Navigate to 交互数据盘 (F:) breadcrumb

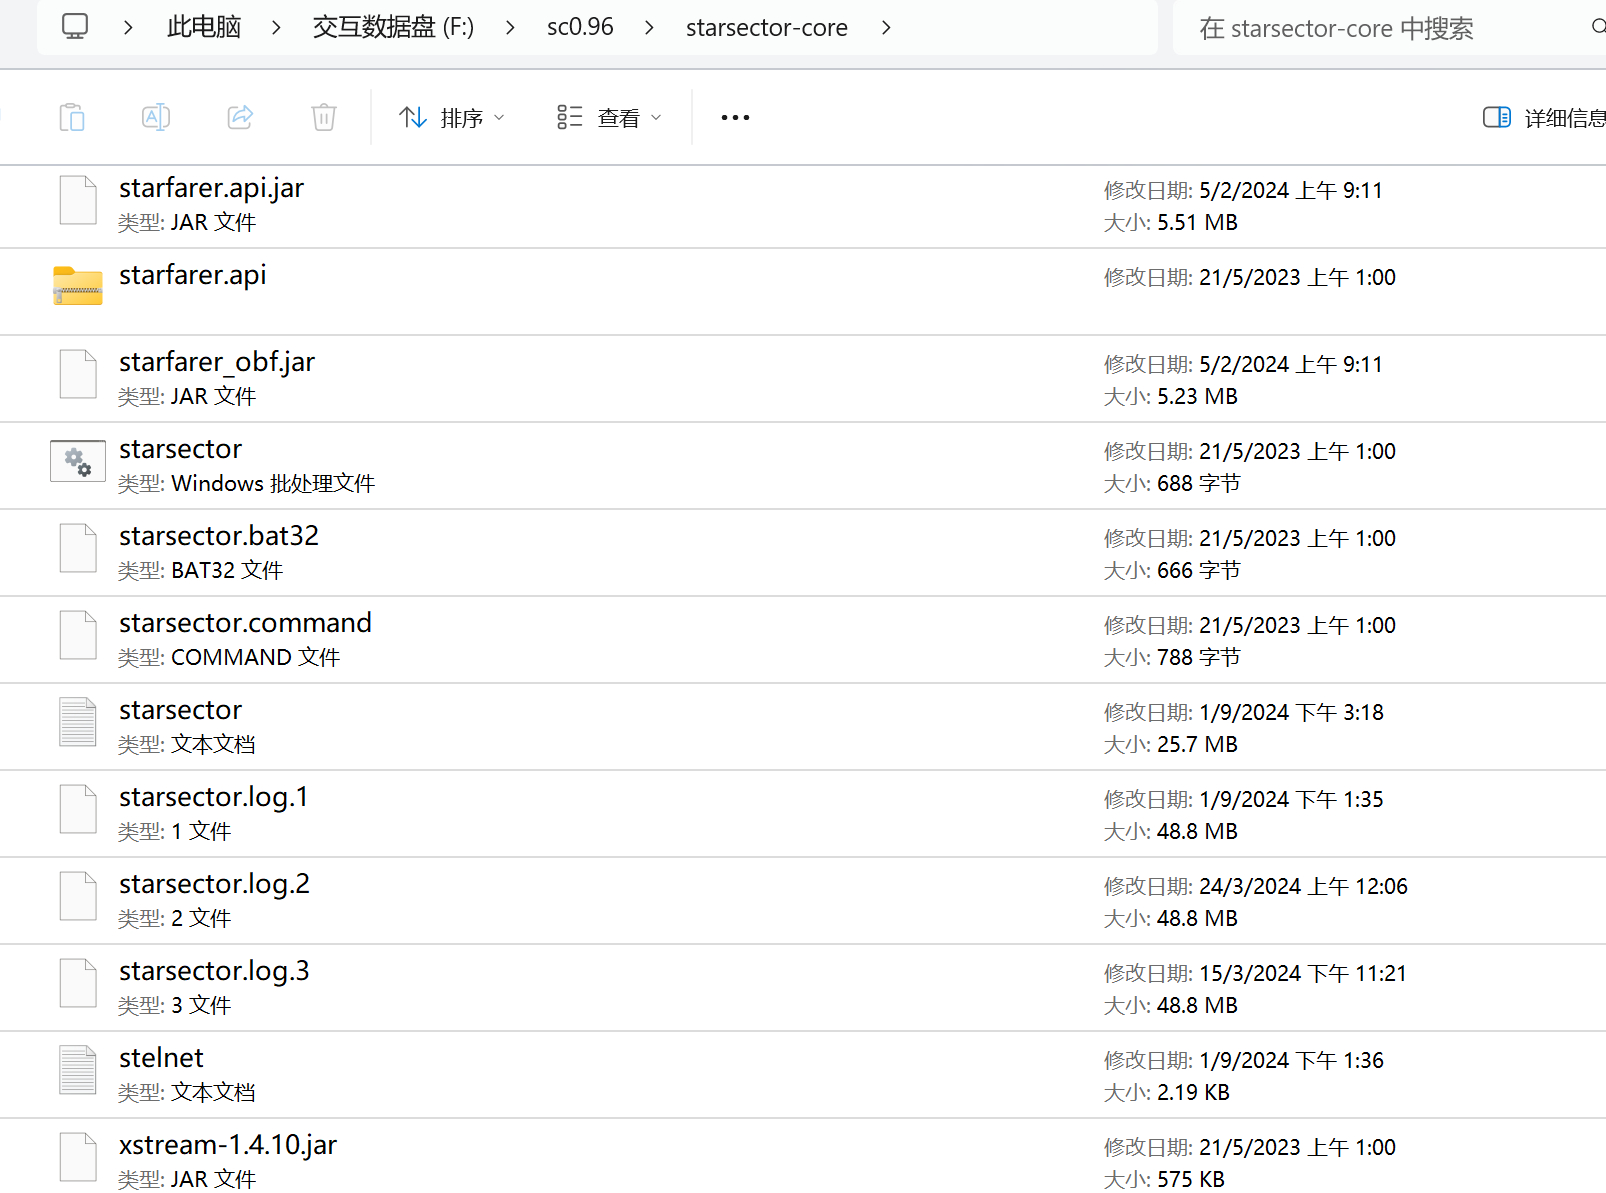point(393,28)
